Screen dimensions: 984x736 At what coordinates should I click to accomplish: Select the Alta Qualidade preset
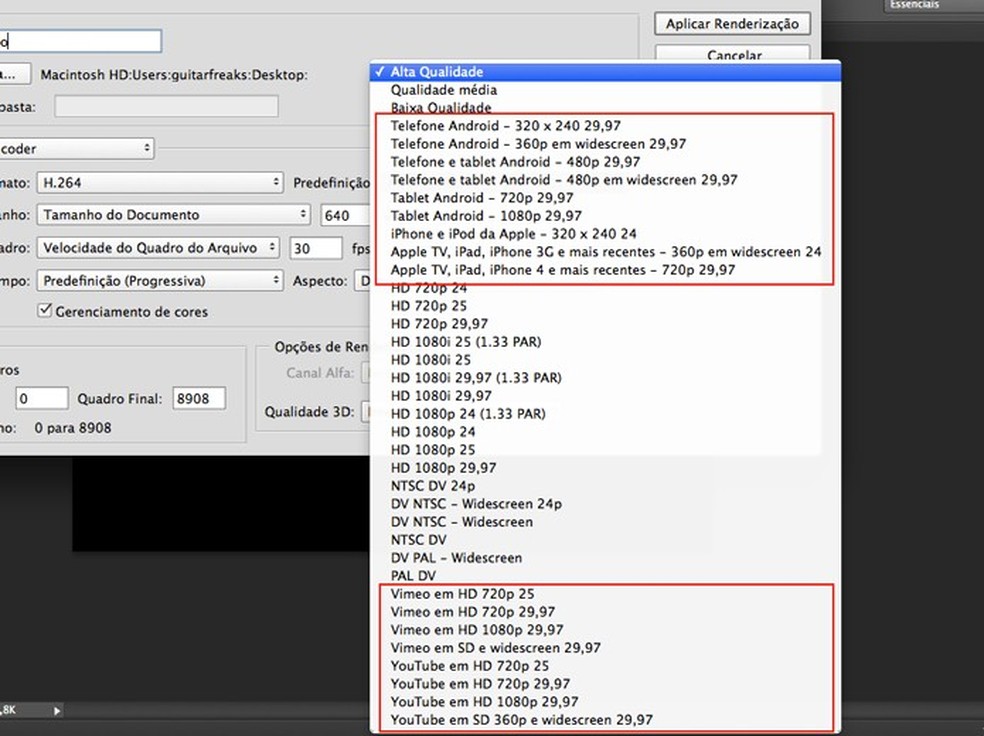(x=437, y=72)
